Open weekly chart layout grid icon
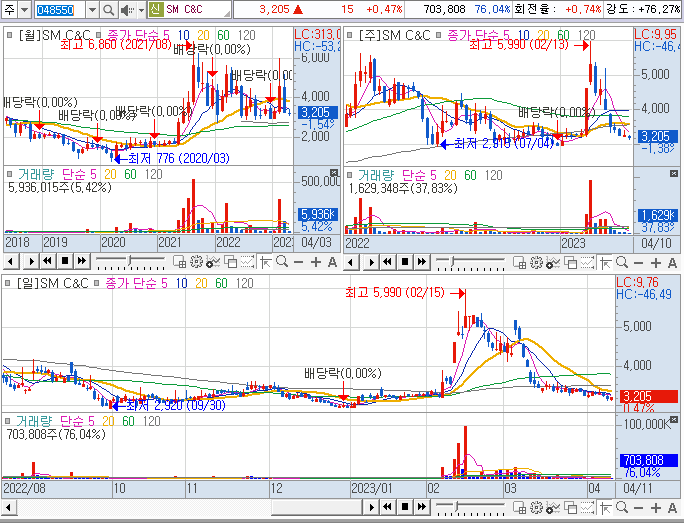This screenshot has height=523, width=684. pos(519,262)
